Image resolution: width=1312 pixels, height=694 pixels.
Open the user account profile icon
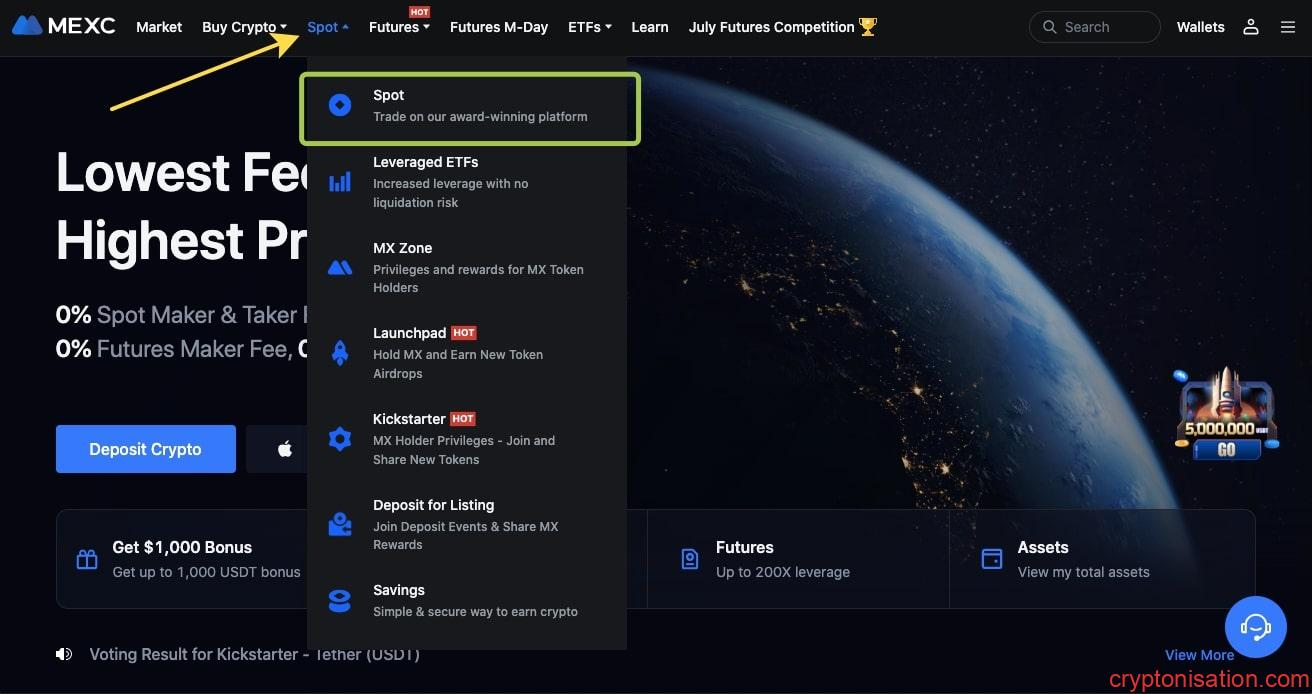[x=1250, y=27]
